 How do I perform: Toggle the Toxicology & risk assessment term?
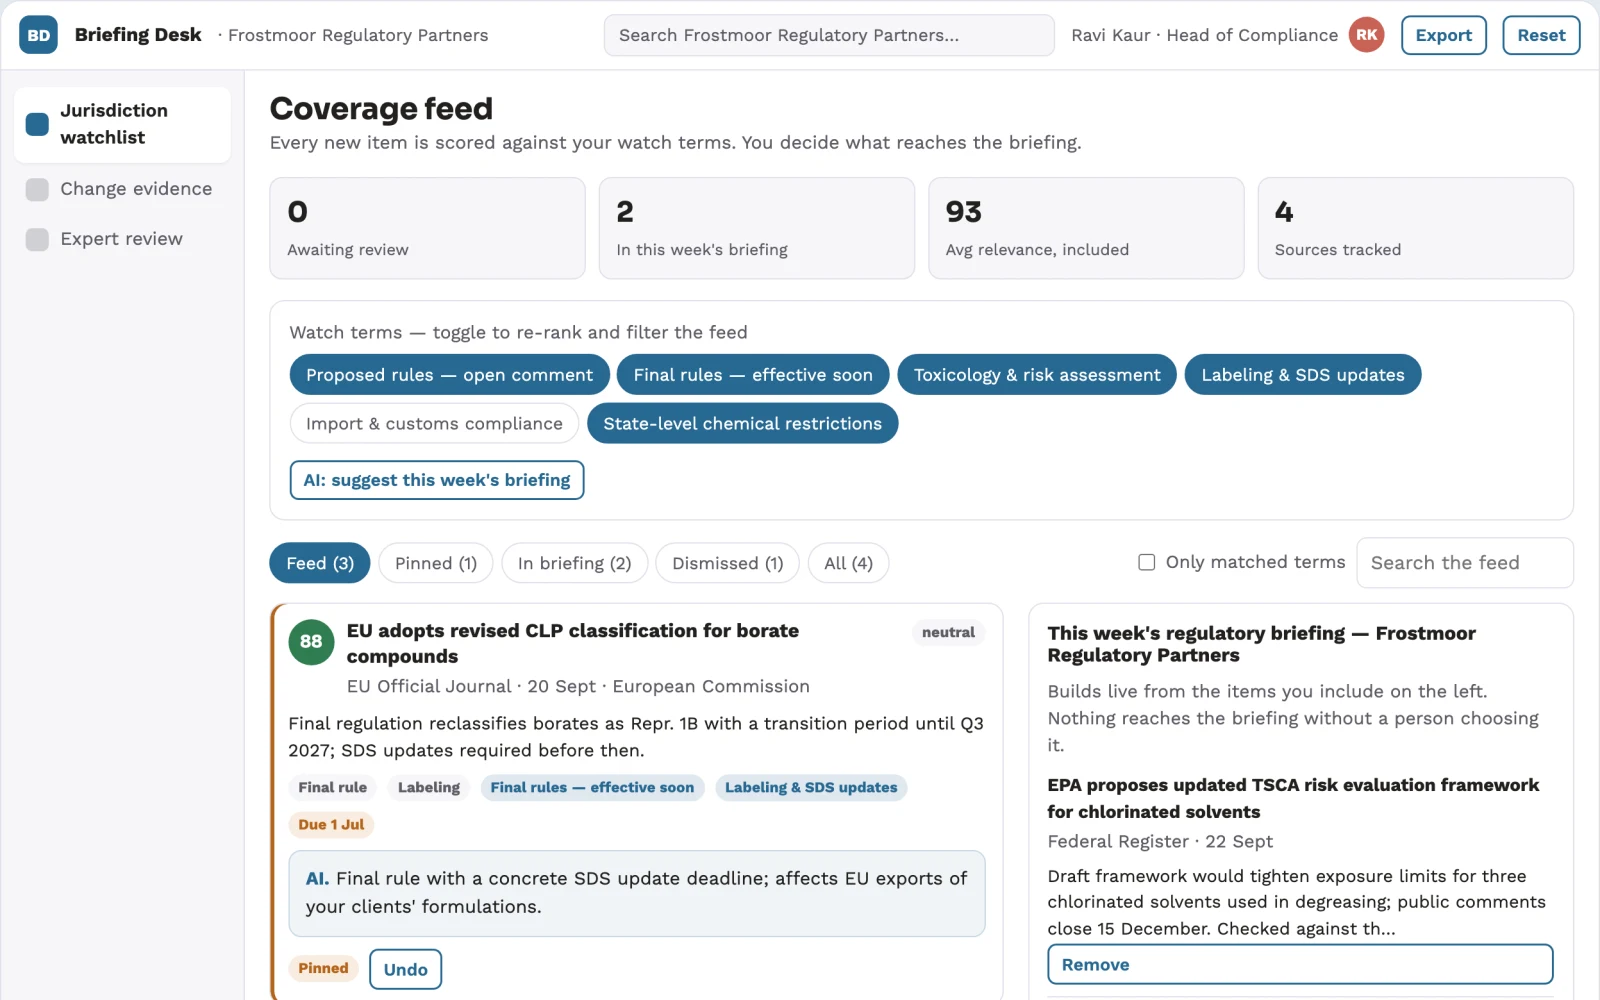coord(1037,375)
